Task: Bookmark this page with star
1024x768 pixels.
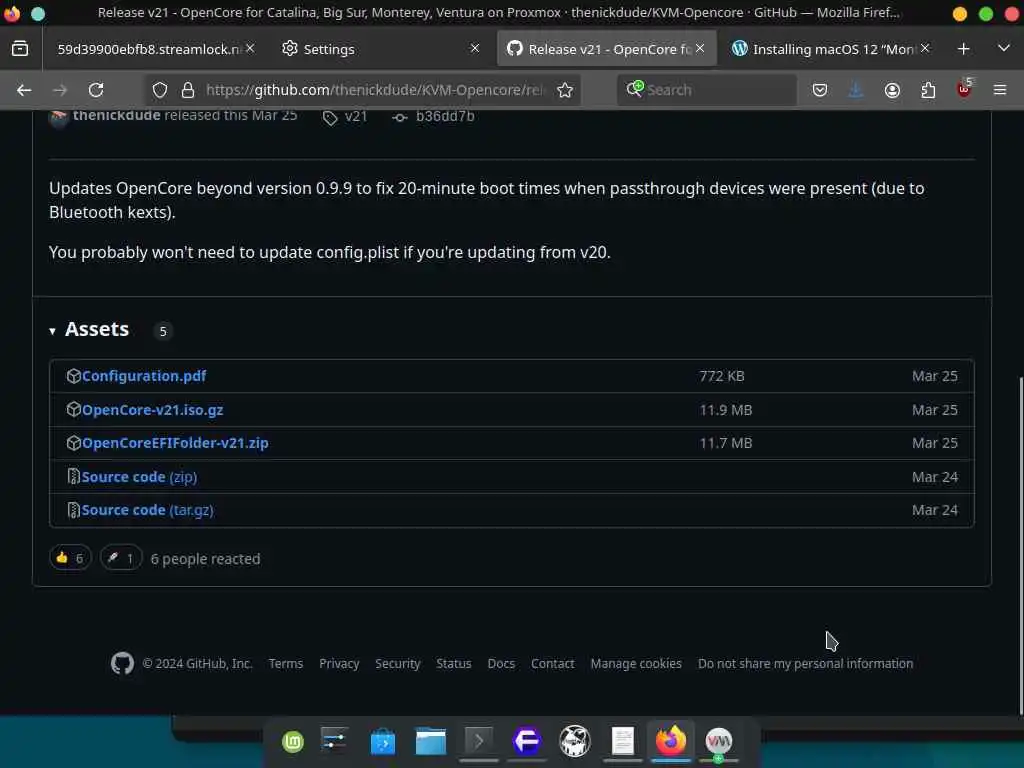Action: 565,90
